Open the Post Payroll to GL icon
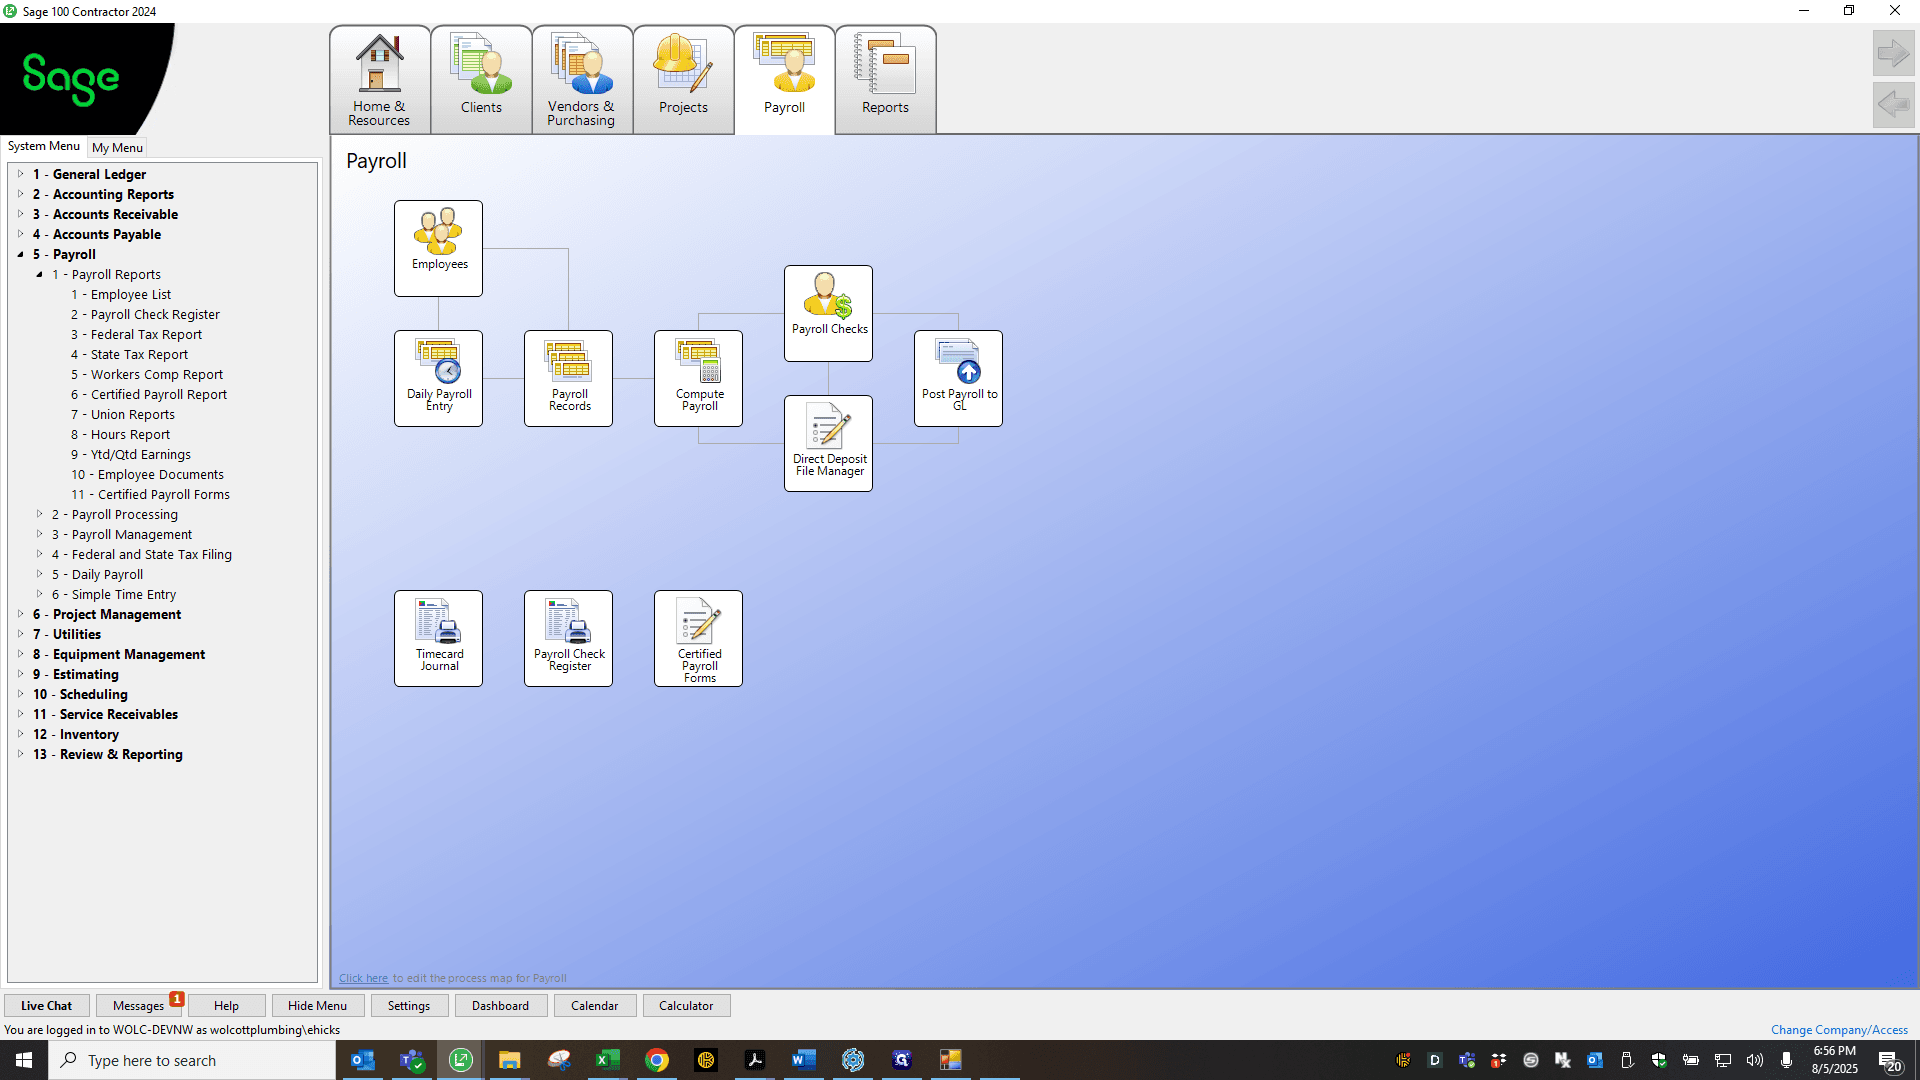The width and height of the screenshot is (1920, 1080). pos(958,378)
